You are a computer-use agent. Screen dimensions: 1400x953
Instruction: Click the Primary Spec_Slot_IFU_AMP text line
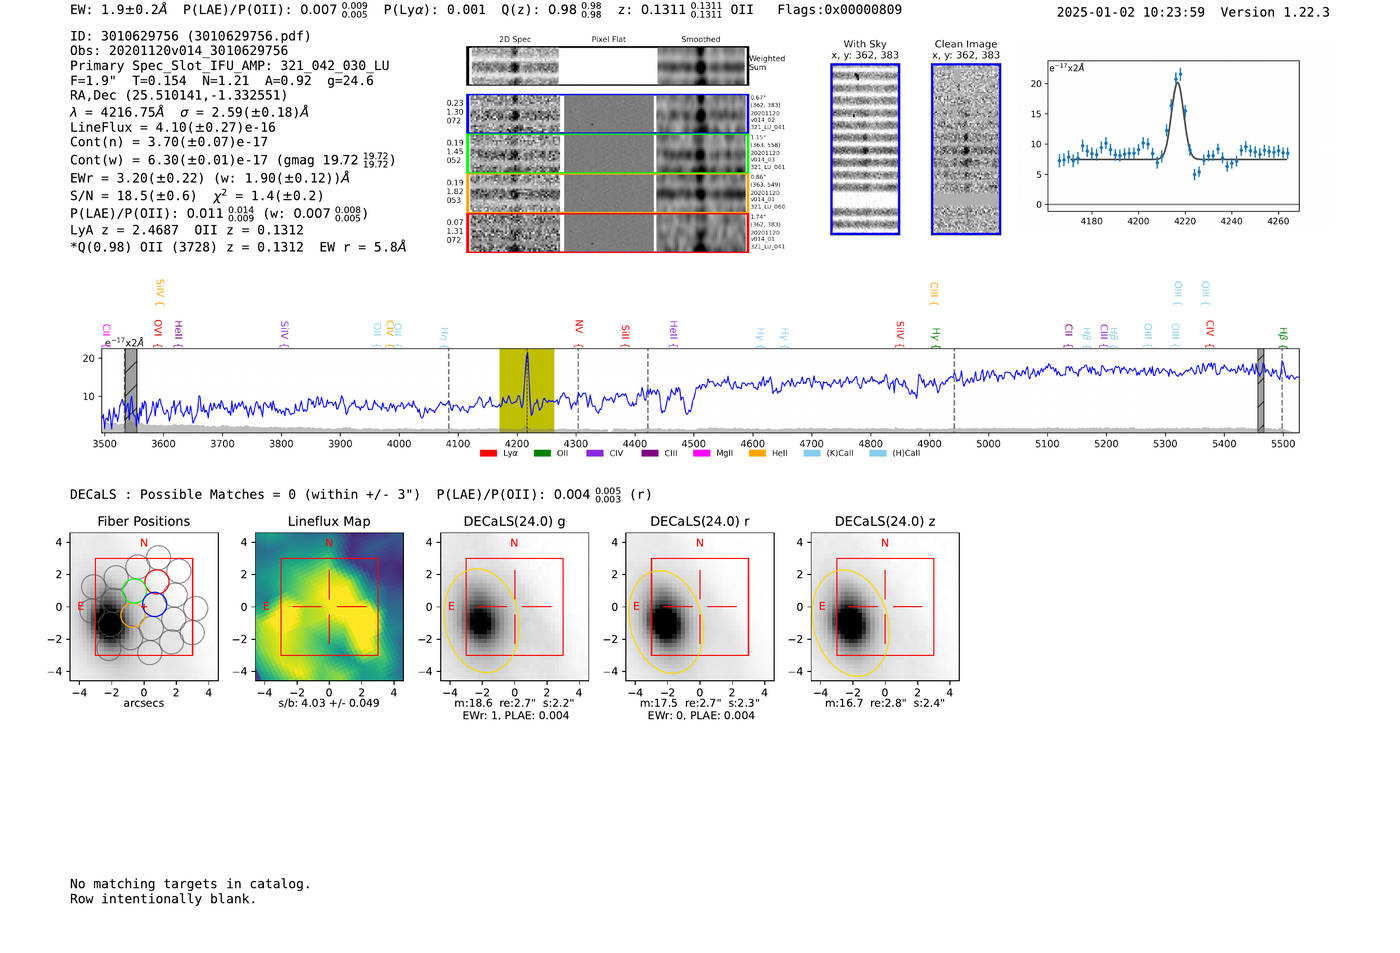230,66
